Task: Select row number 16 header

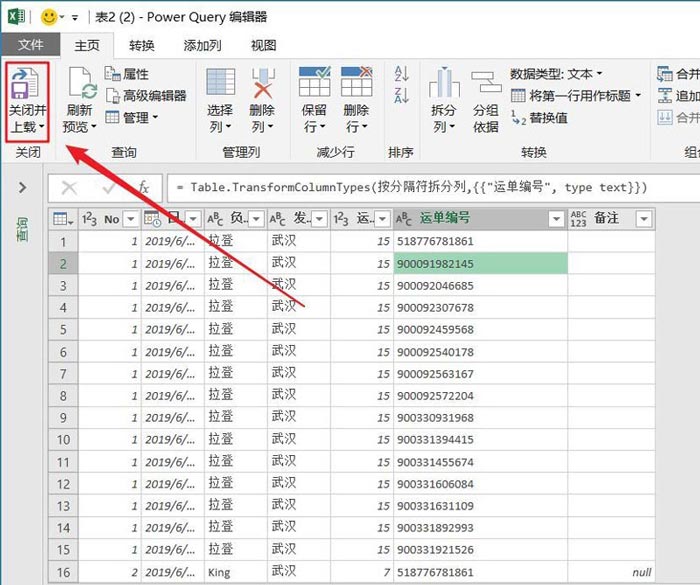Action: pyautogui.click(x=63, y=572)
